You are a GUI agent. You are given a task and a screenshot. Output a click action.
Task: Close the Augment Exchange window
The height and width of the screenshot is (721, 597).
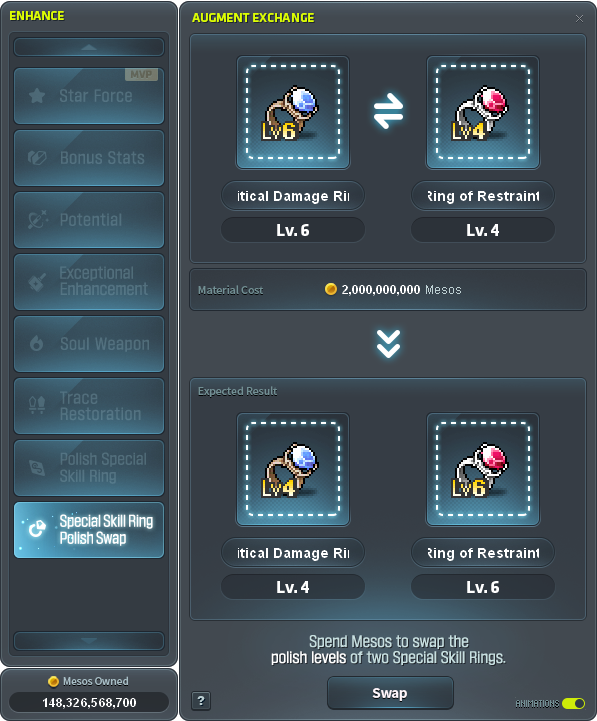tap(579, 18)
